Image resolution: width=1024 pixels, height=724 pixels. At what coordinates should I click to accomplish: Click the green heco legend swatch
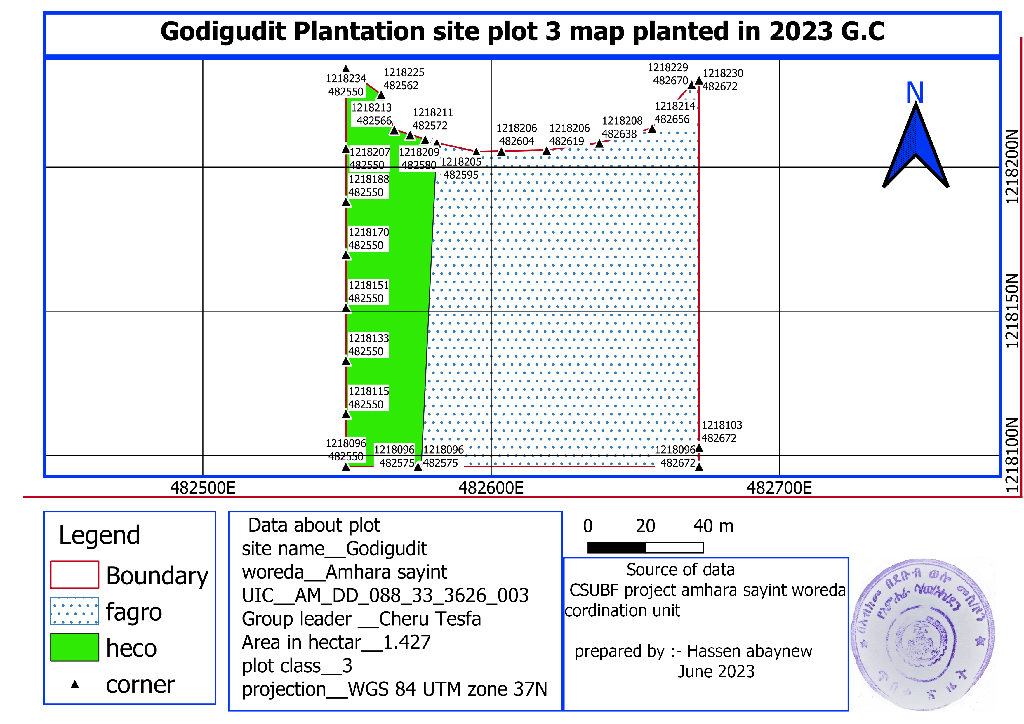pos(74,648)
